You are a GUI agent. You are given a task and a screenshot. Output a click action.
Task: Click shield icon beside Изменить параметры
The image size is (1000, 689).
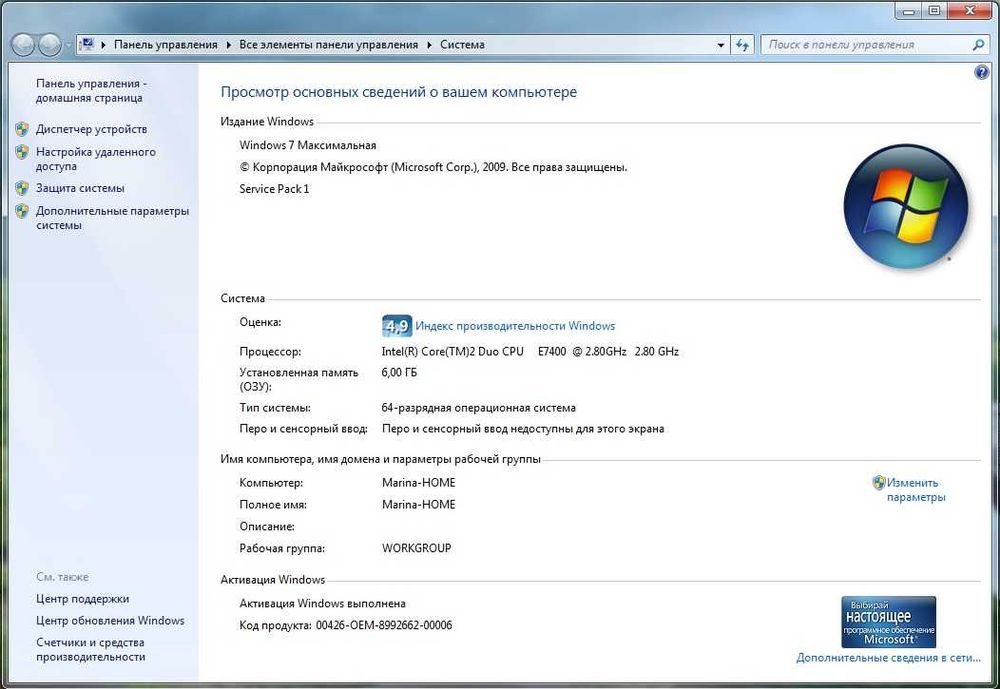879,482
